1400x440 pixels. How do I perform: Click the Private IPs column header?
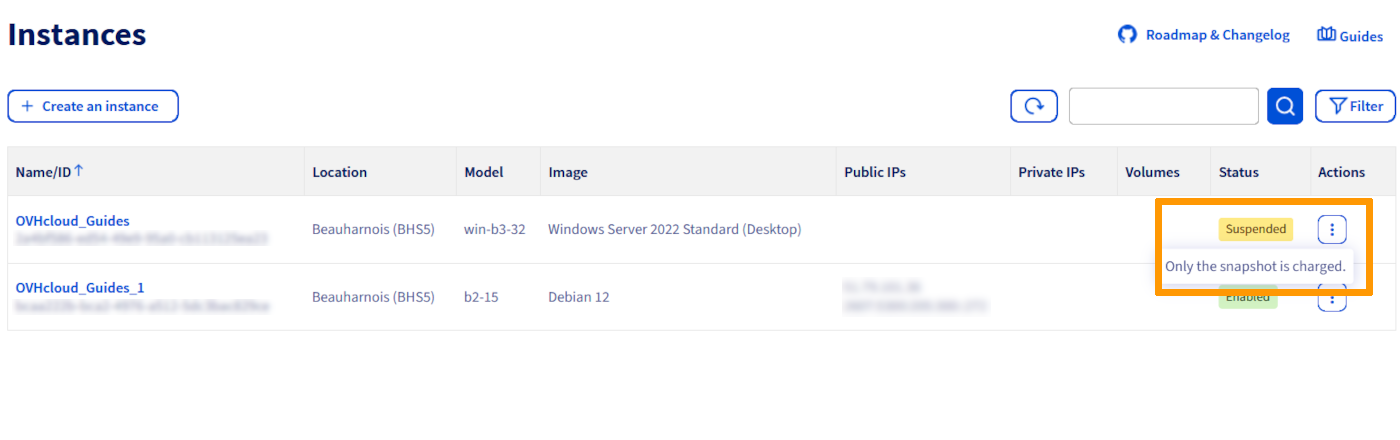(1051, 172)
